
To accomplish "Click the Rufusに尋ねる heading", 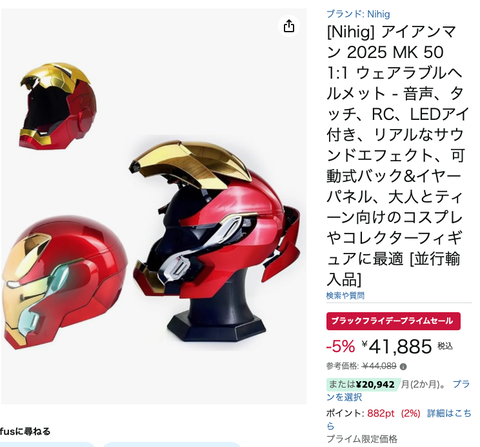I will coord(25,431).
